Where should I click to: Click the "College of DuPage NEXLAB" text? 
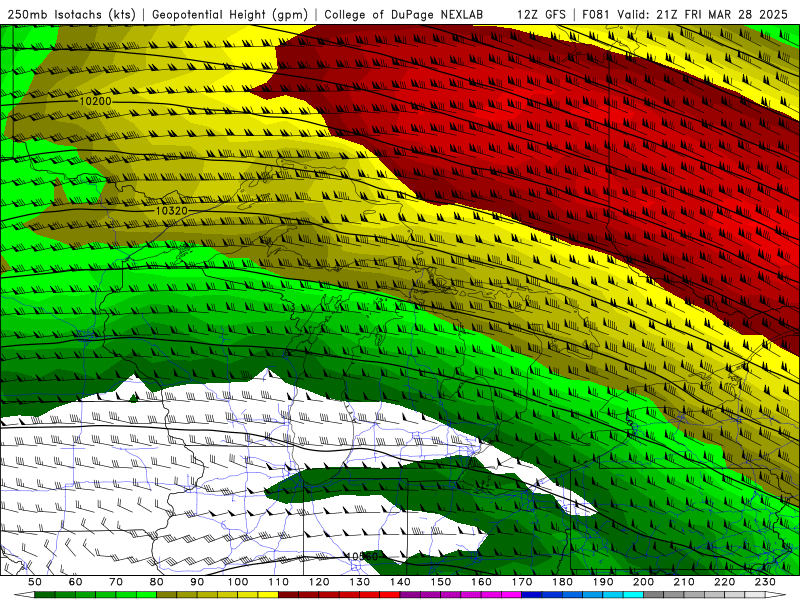click(404, 15)
